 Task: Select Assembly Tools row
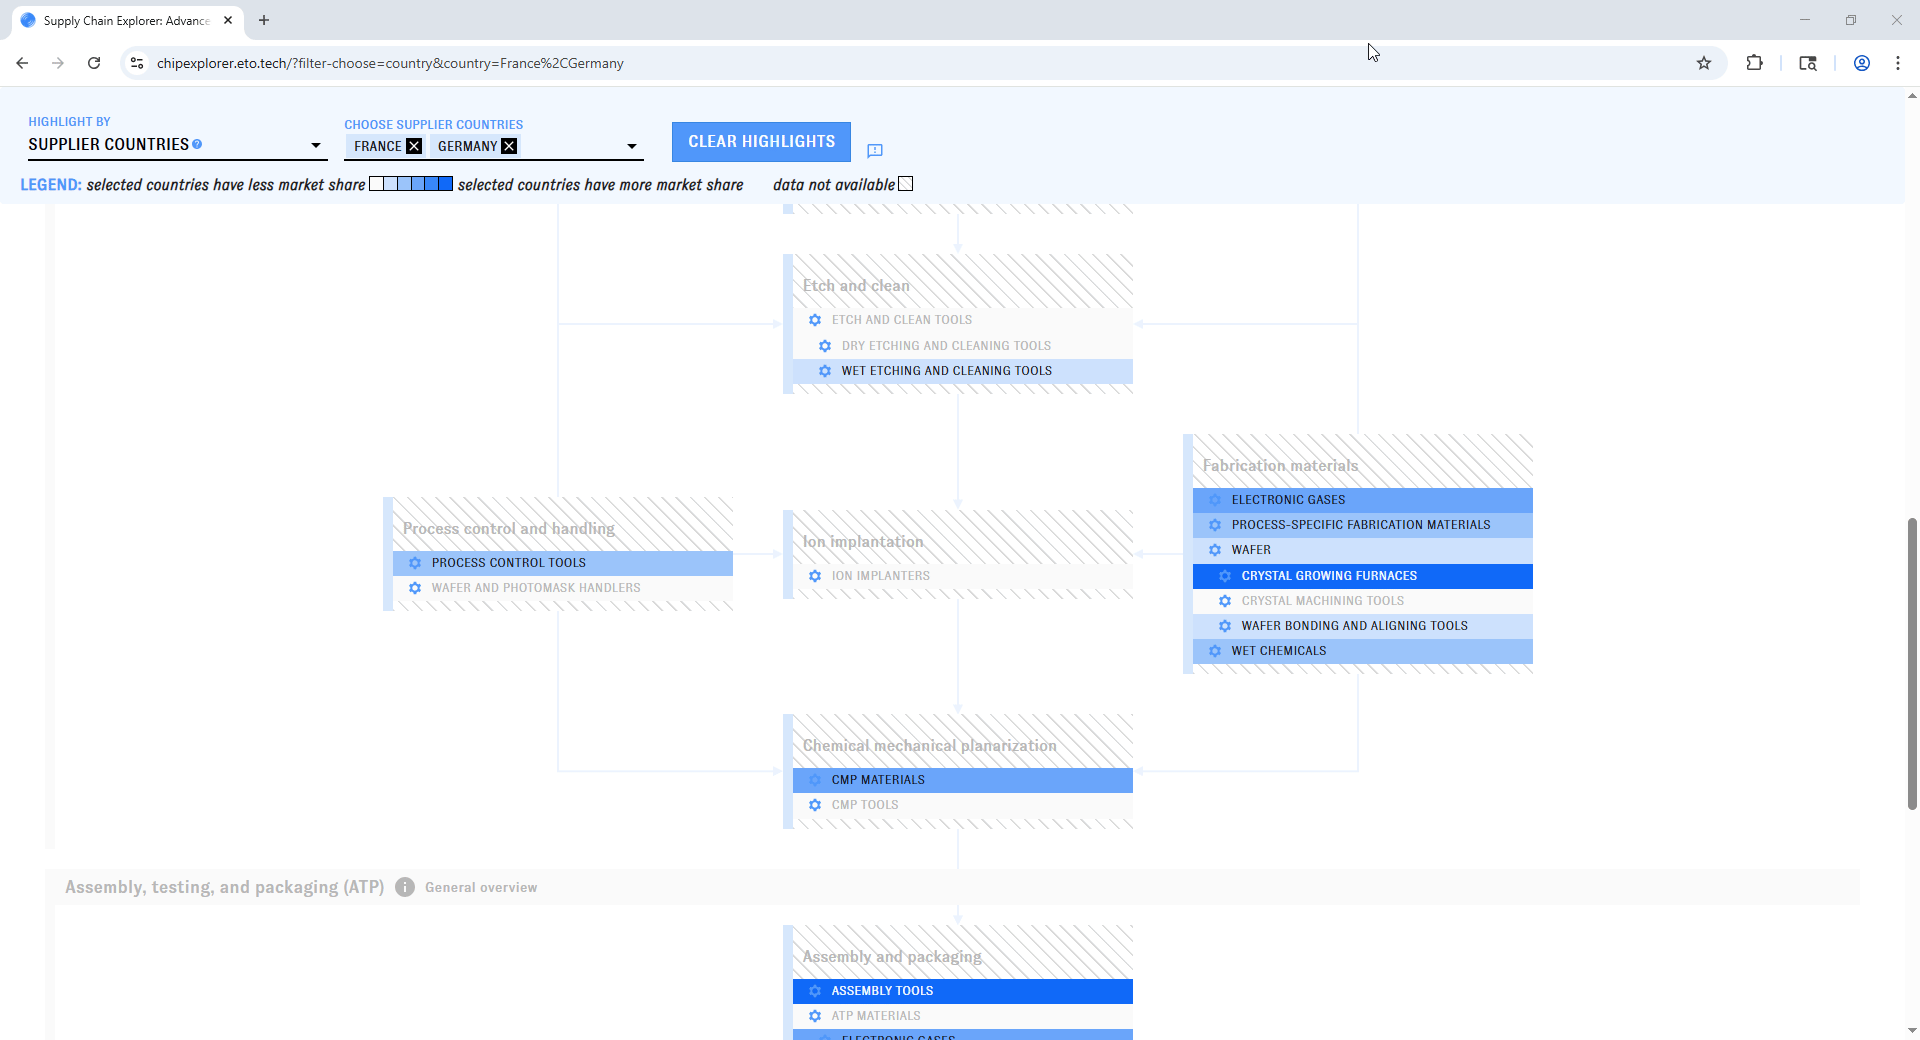pos(963,991)
